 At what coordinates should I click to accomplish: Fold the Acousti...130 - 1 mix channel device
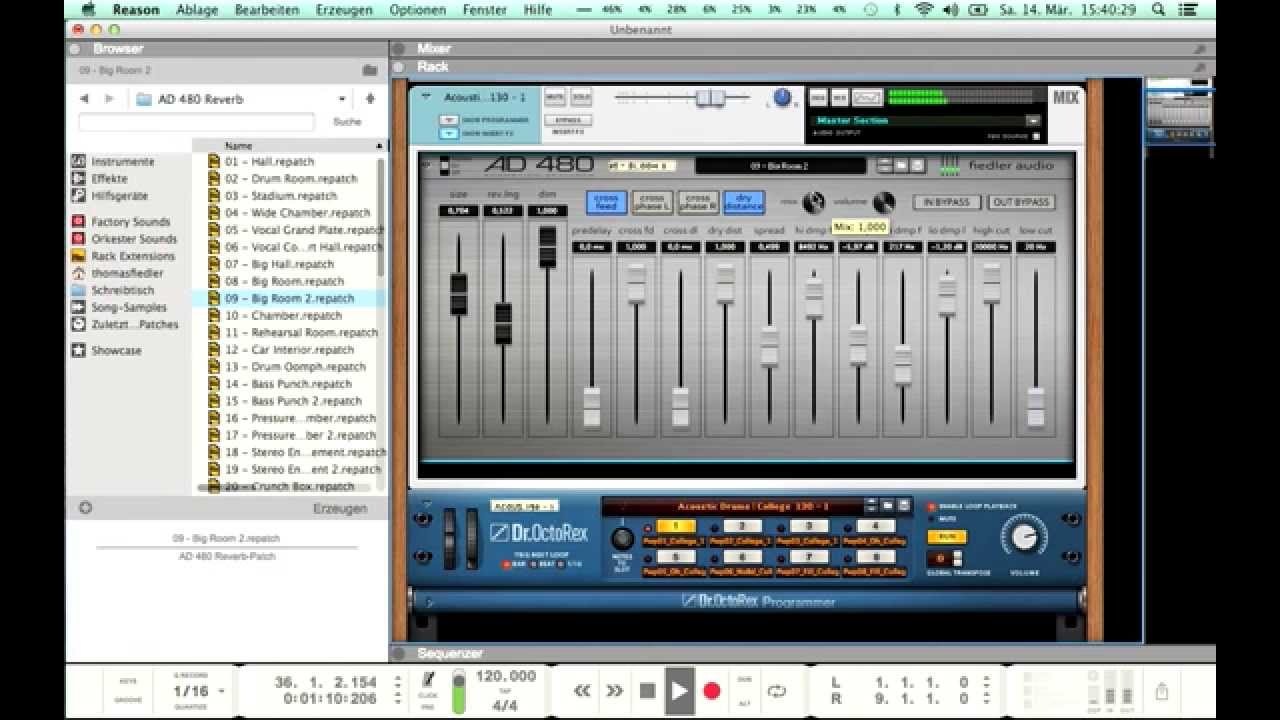(426, 97)
